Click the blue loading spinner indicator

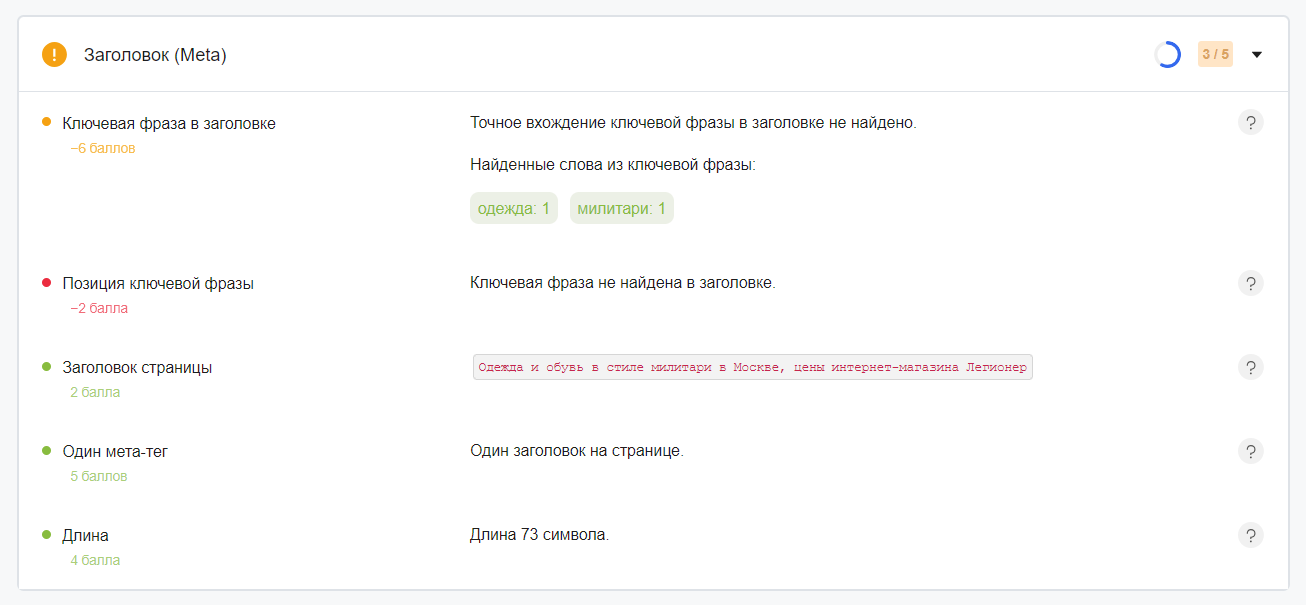[x=1167, y=54]
